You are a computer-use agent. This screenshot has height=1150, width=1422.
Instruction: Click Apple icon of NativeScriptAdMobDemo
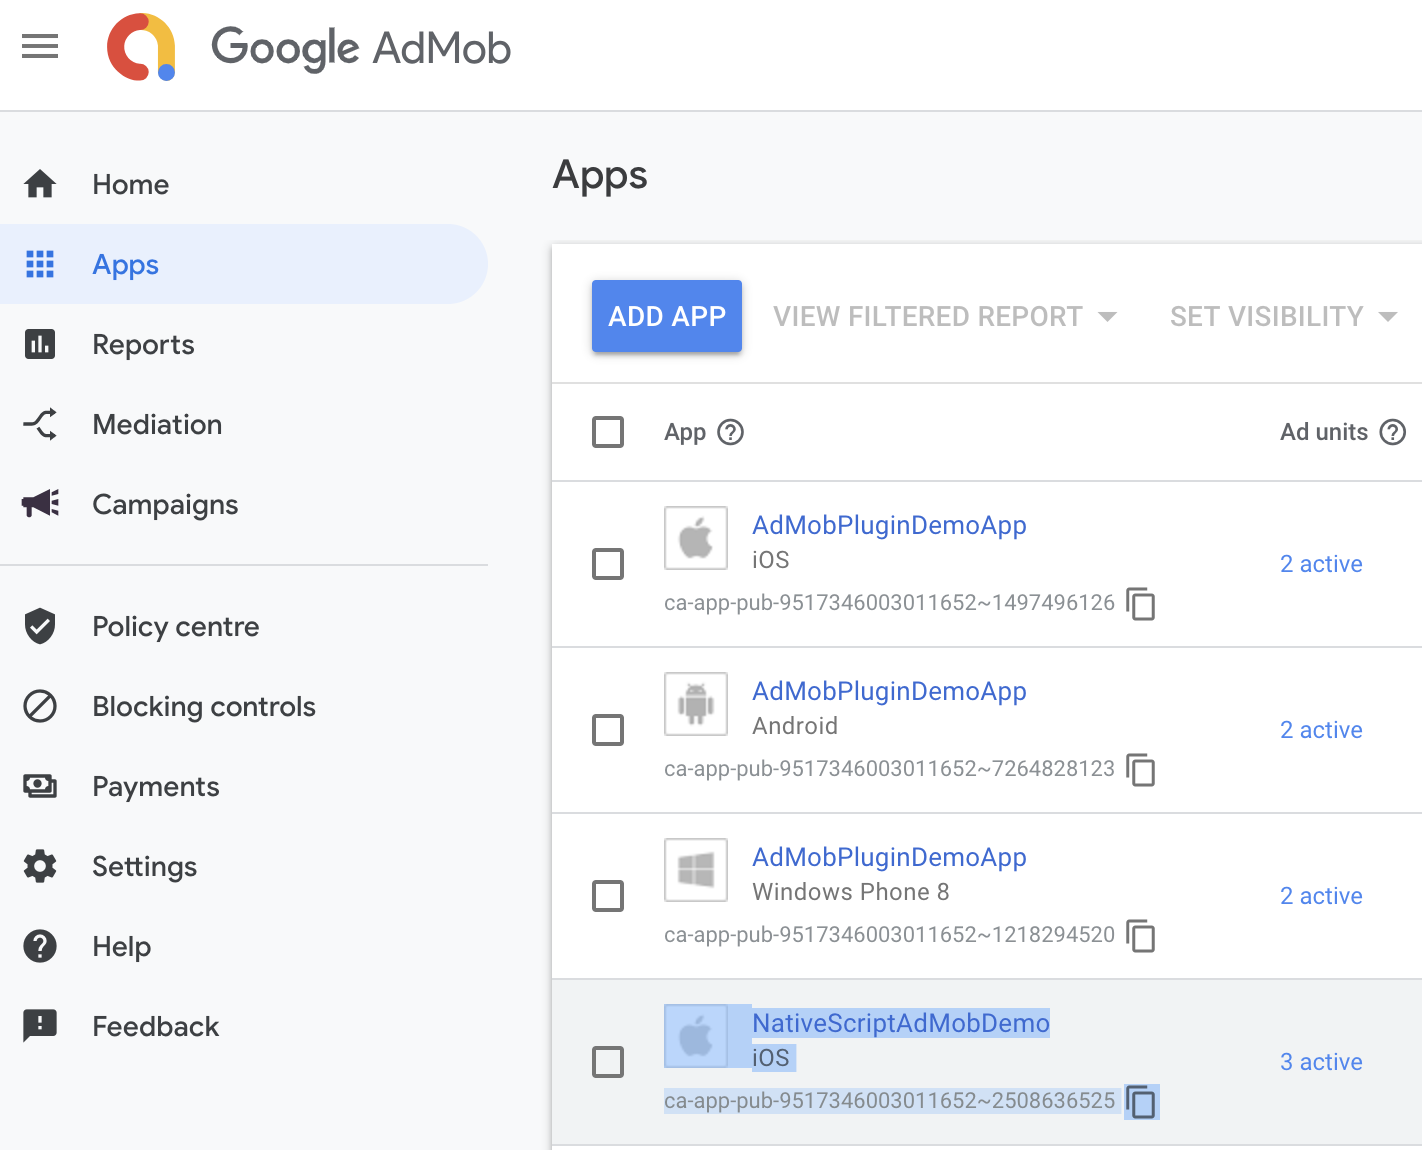tap(696, 1036)
